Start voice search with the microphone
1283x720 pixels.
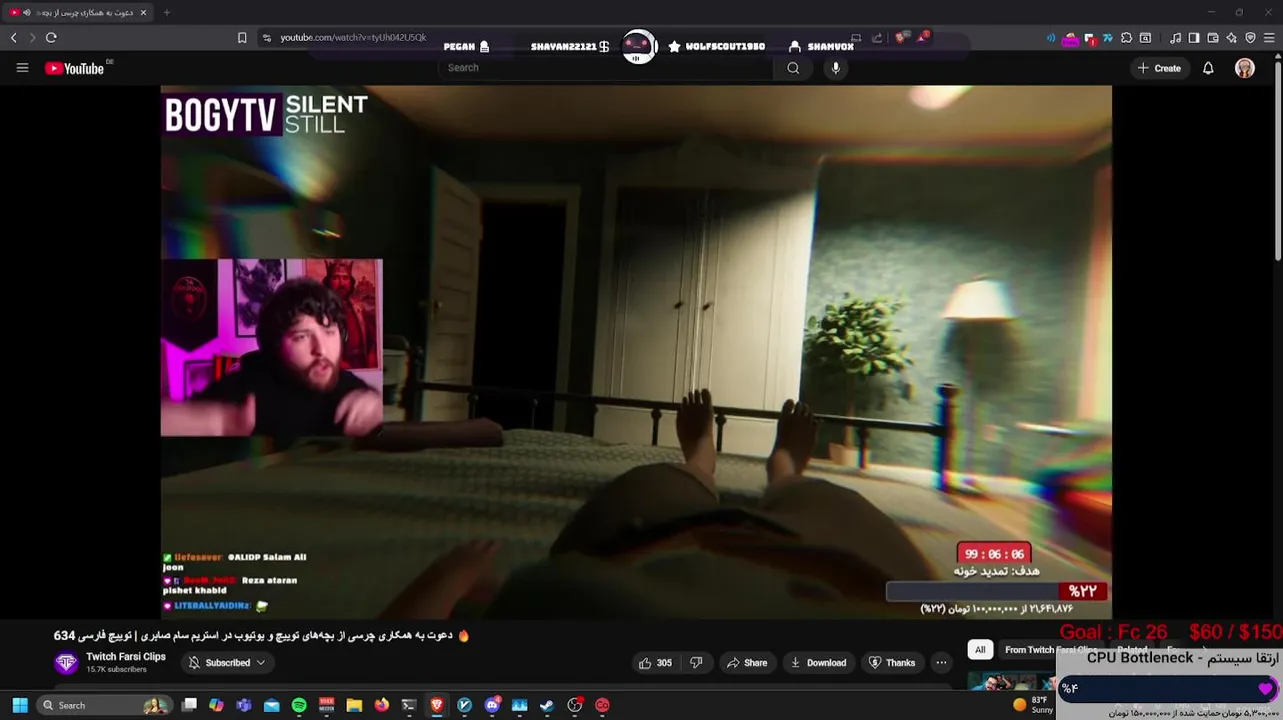[x=836, y=68]
